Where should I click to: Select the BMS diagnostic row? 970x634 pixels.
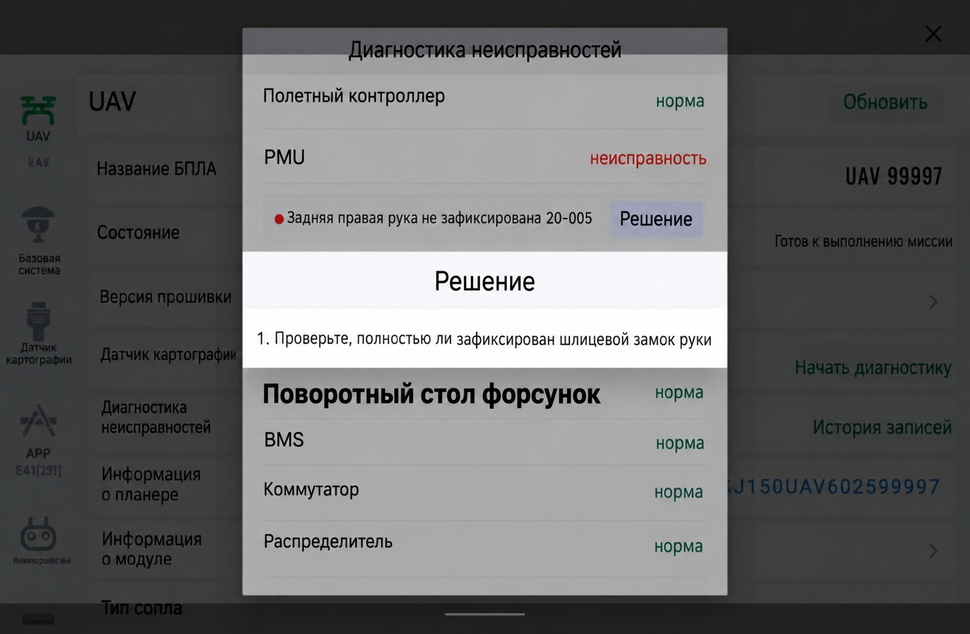(x=484, y=441)
